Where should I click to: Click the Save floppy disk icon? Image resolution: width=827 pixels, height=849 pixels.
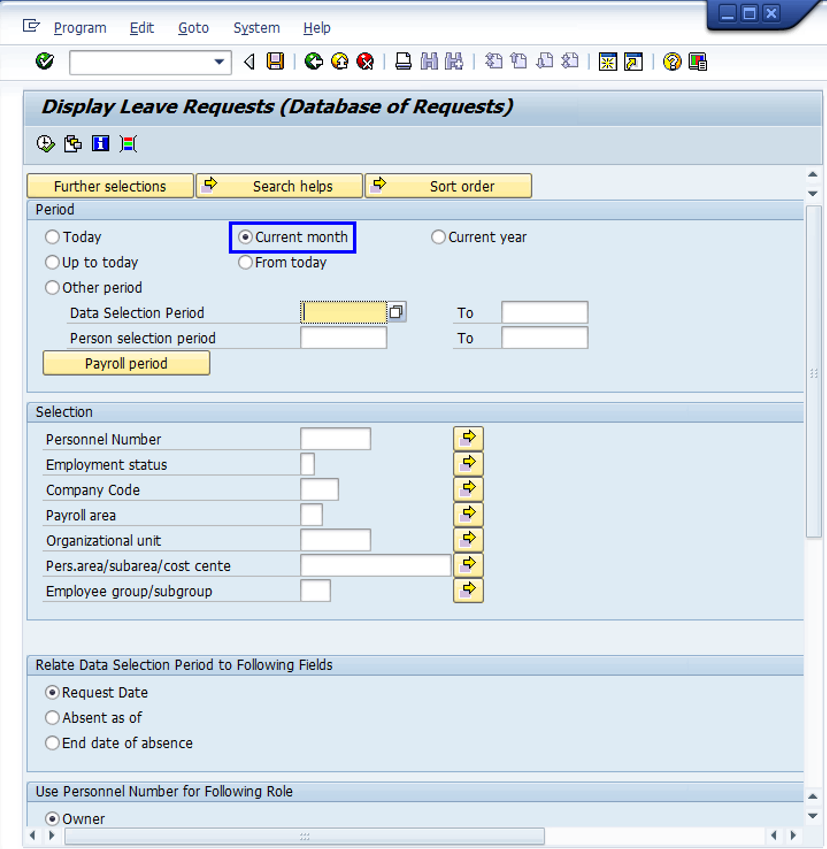275,61
